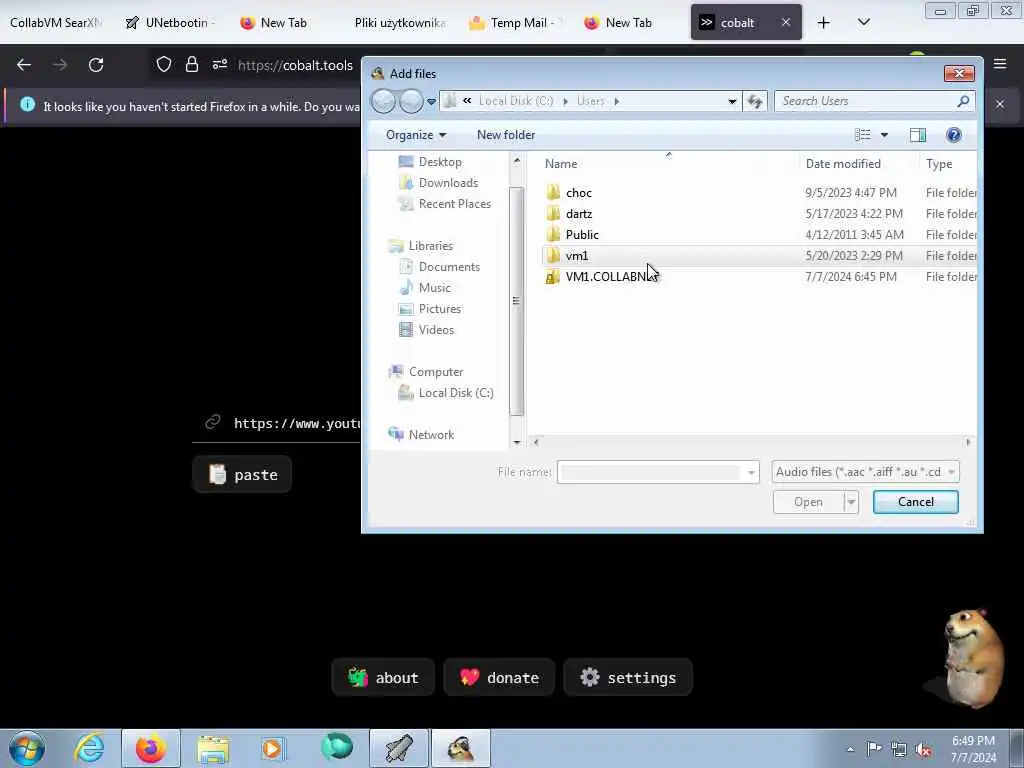Switch to Temp Mail tab
Viewport: 1024px width, 768px height.
pyautogui.click(x=516, y=23)
